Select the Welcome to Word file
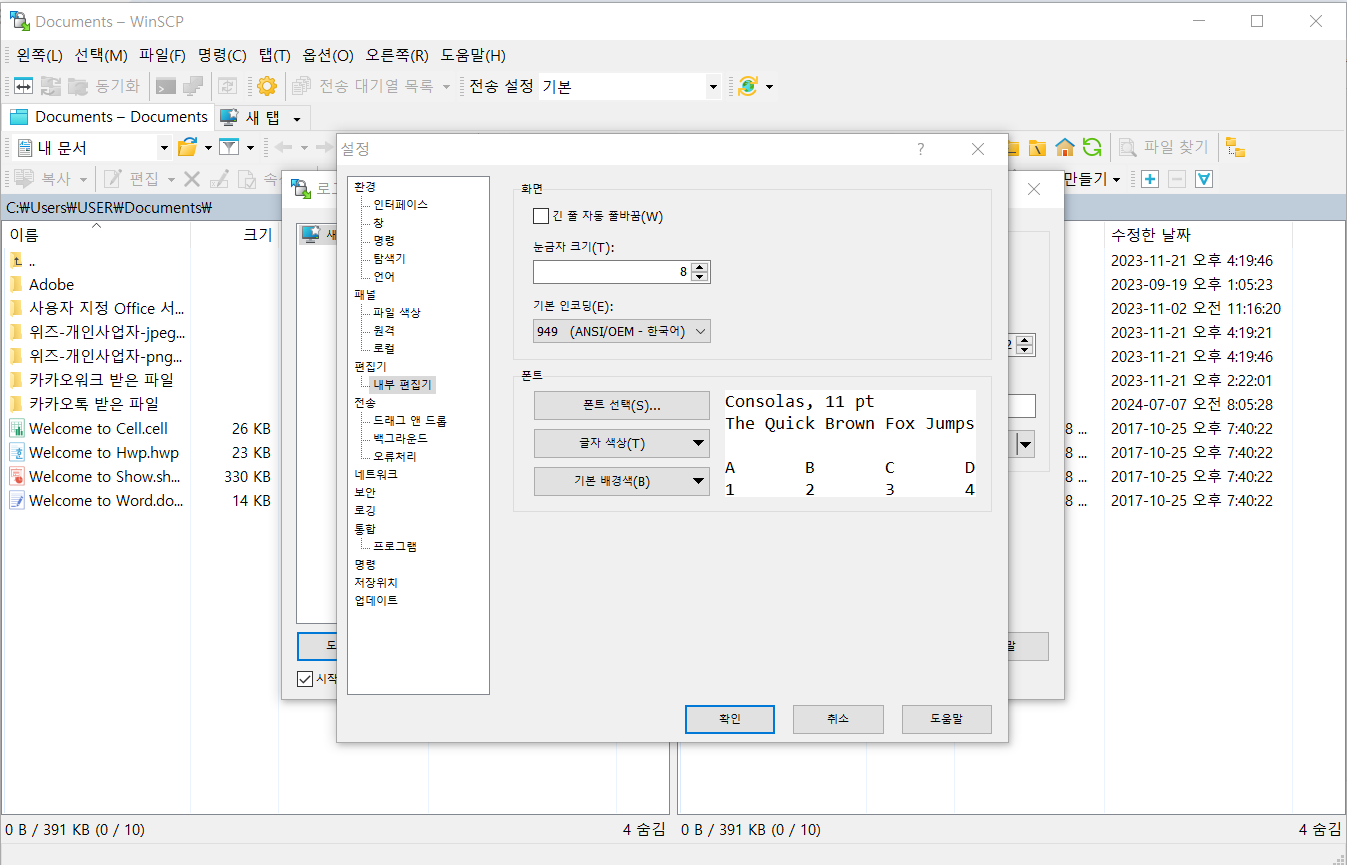This screenshot has height=865, width=1347. point(106,501)
